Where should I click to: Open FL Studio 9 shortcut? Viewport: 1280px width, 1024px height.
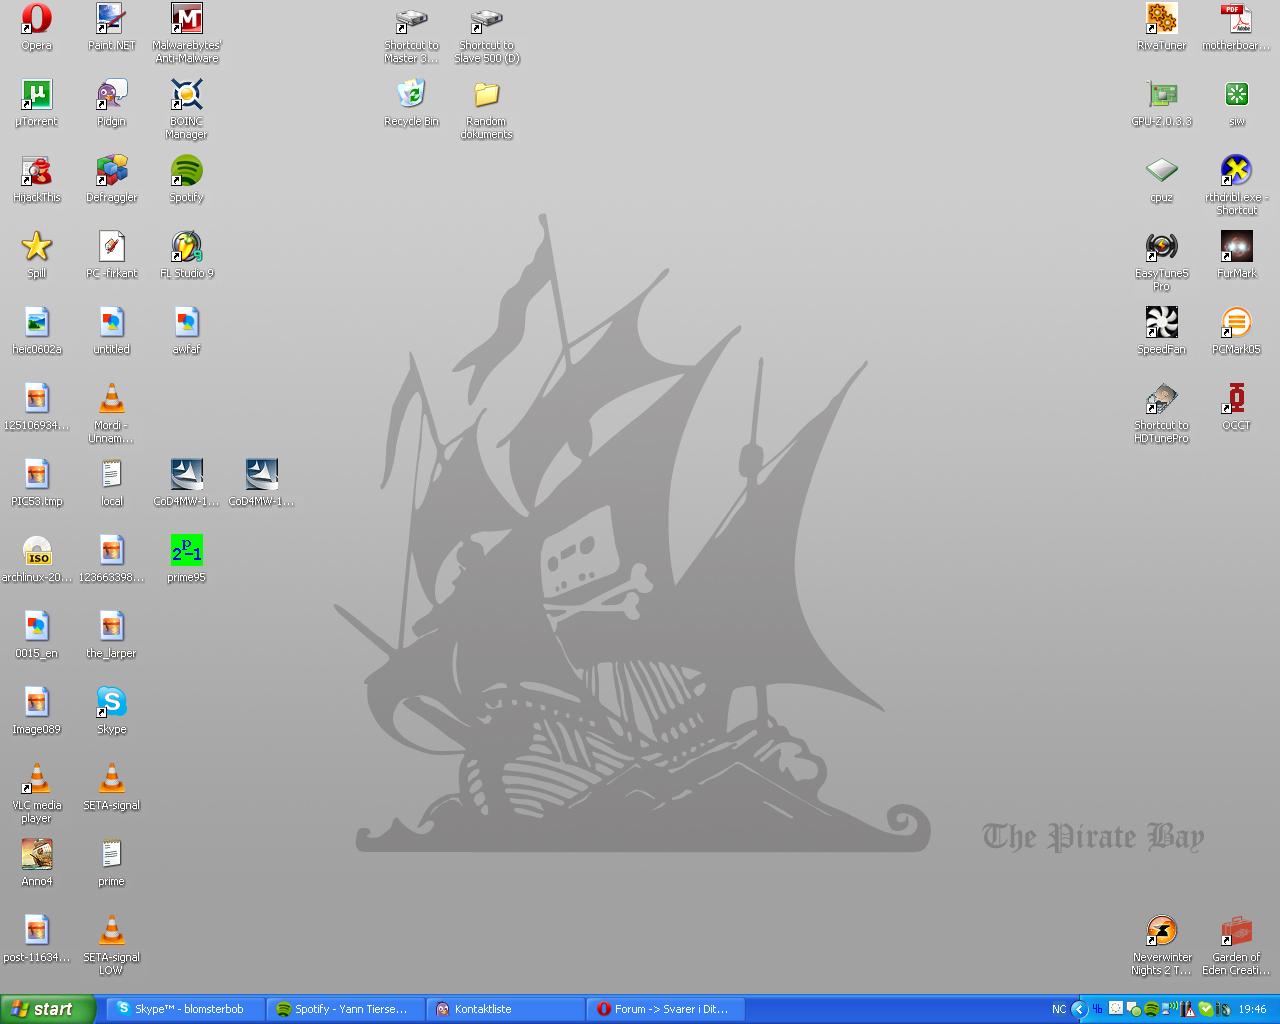pos(186,255)
